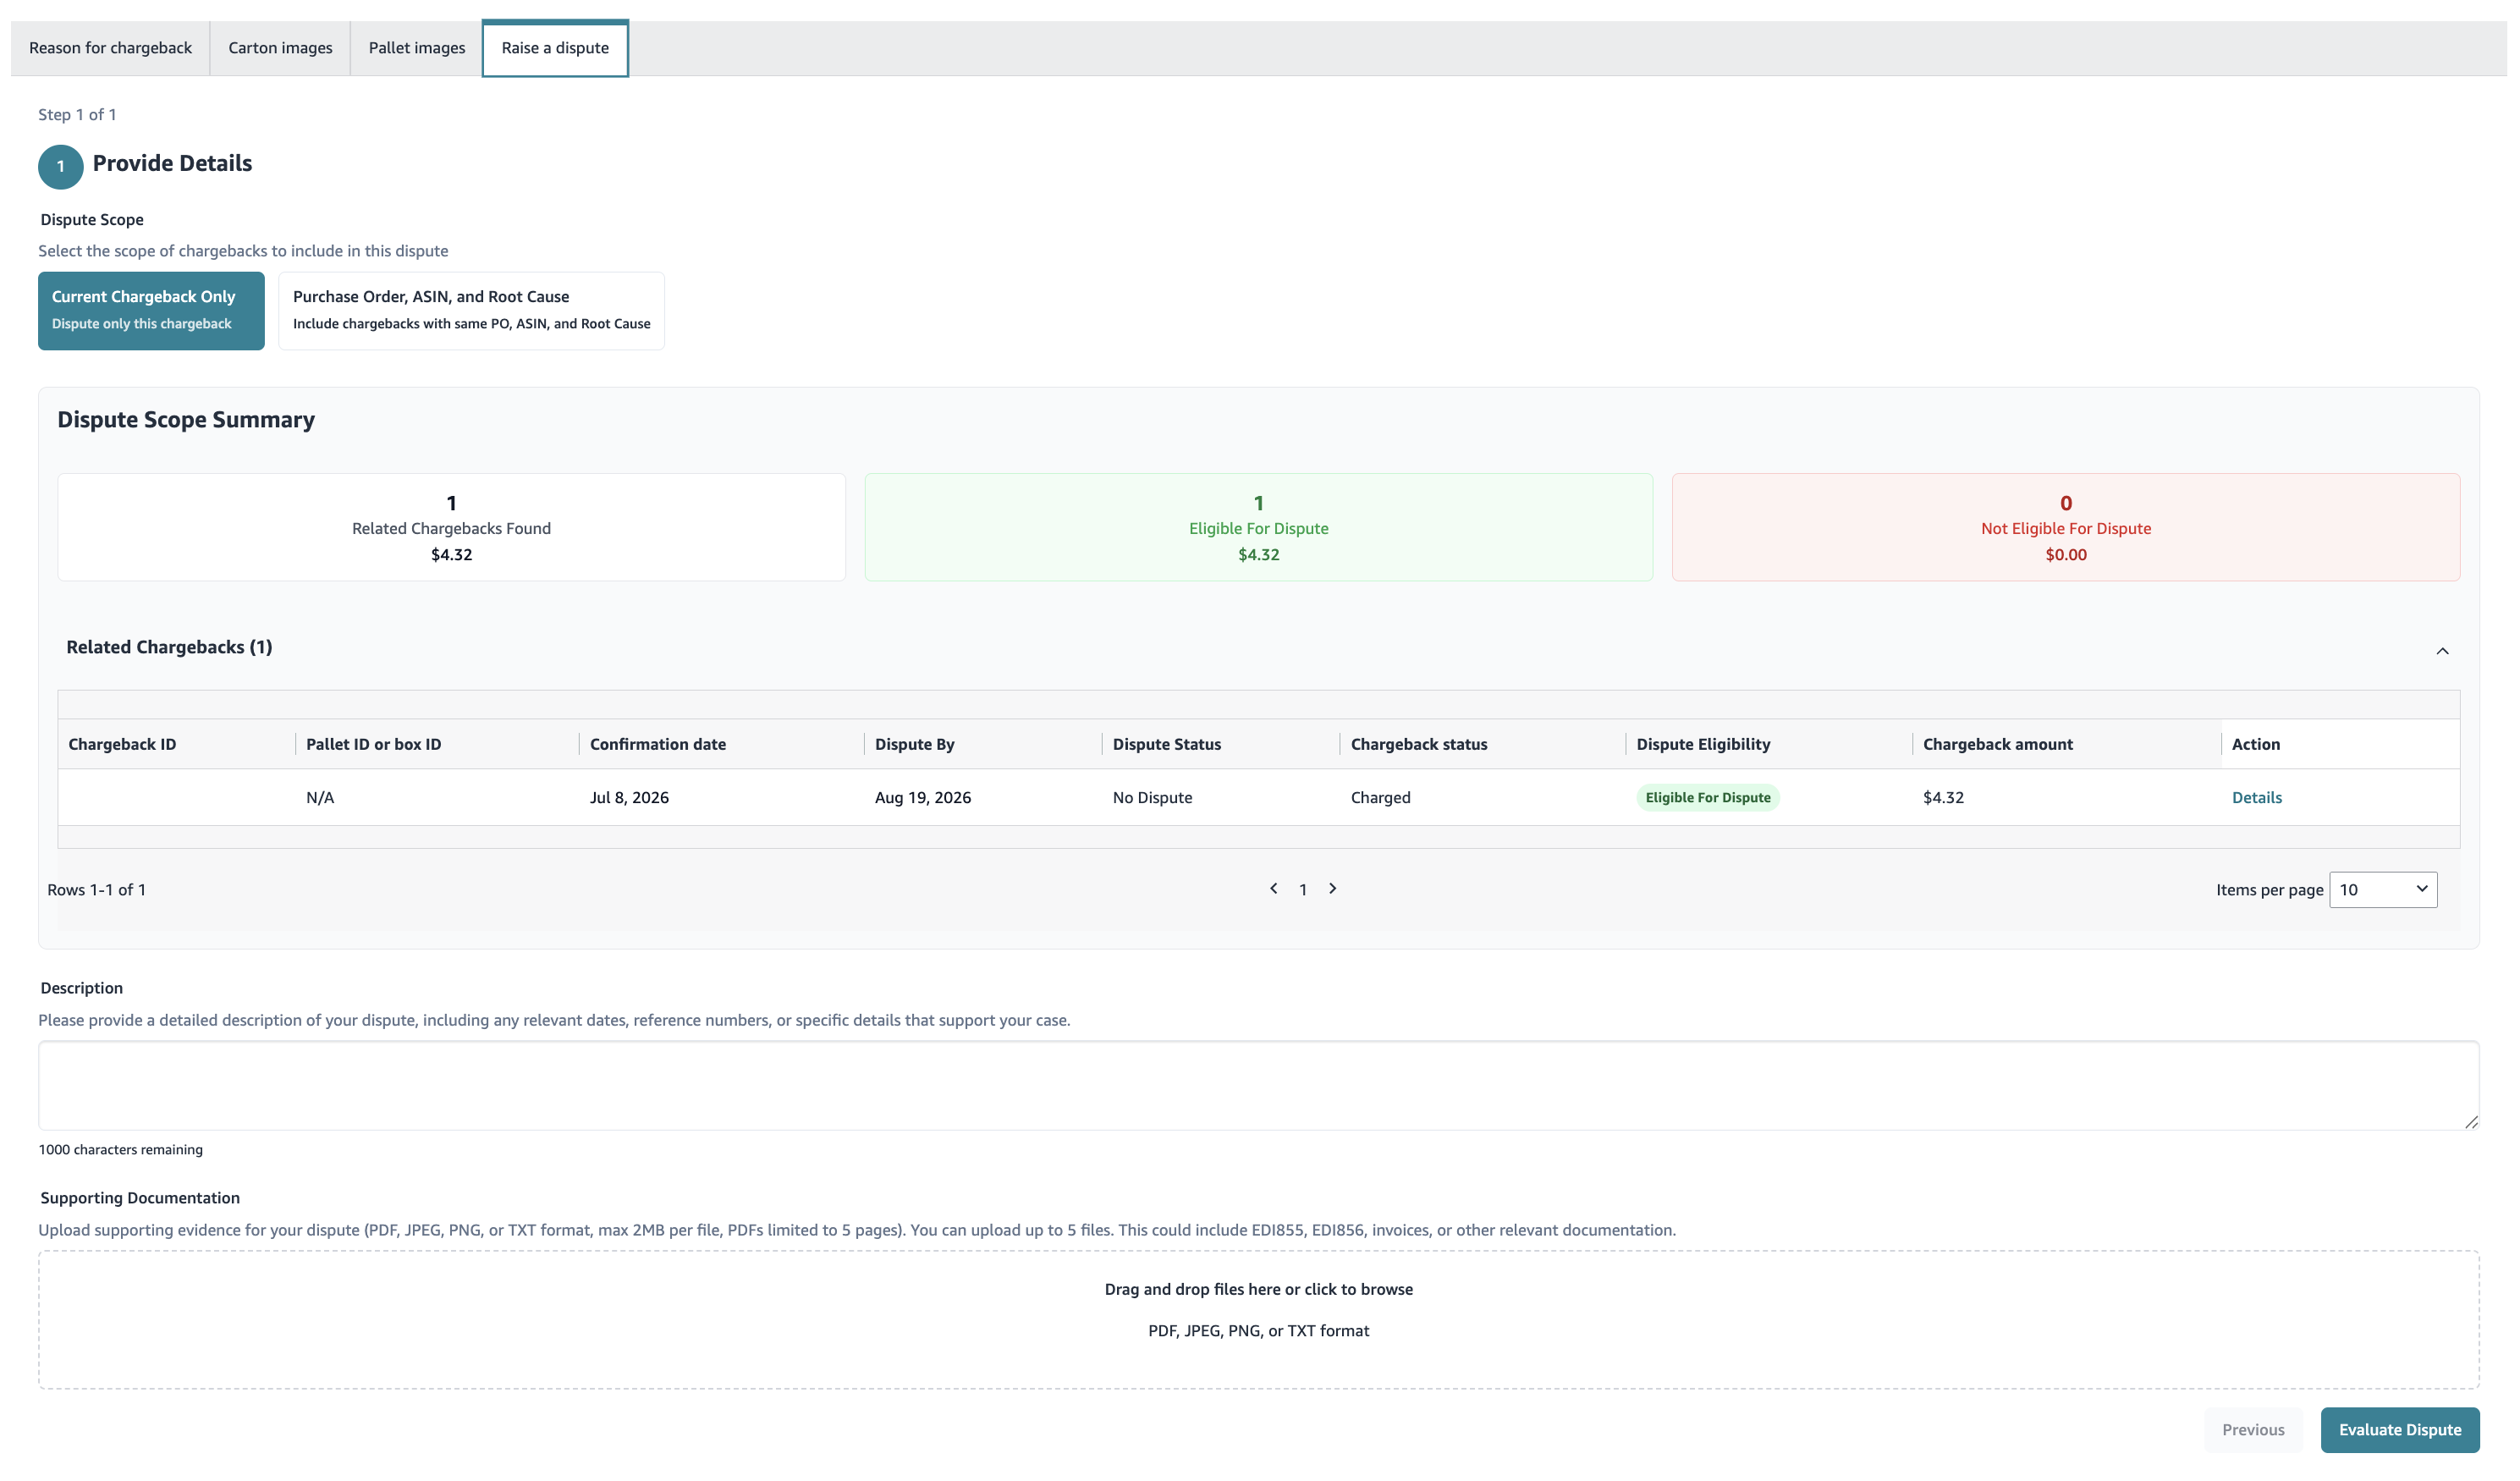2520x1481 pixels.
Task: Click the Previous button
Action: 2253,1429
